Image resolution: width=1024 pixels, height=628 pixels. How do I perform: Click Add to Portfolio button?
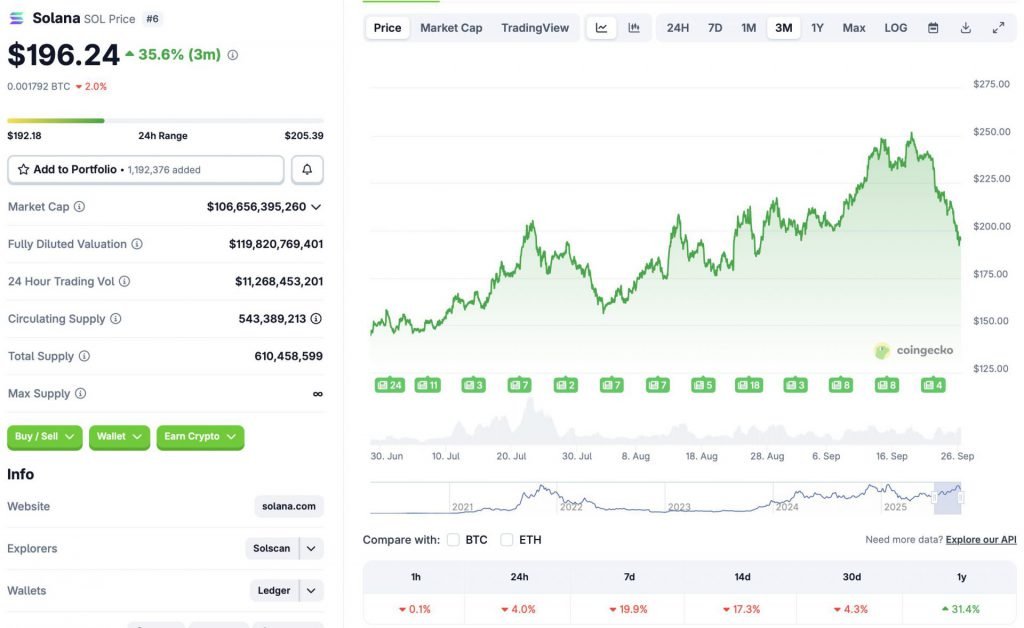[145, 170]
